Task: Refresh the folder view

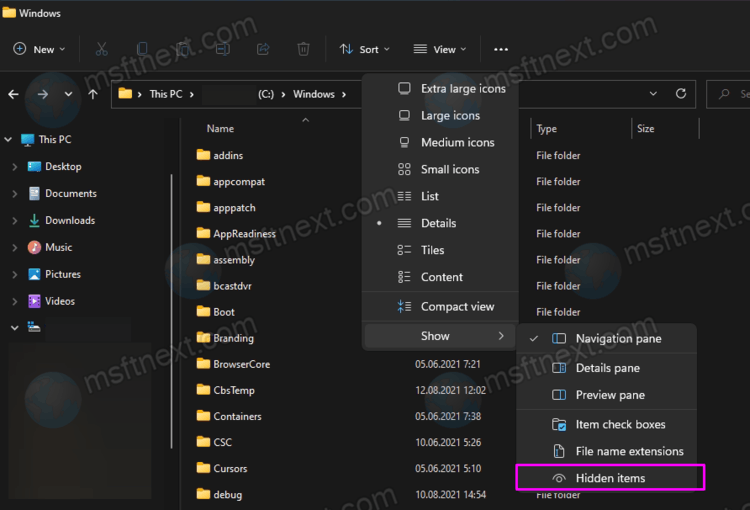Action: coord(681,94)
